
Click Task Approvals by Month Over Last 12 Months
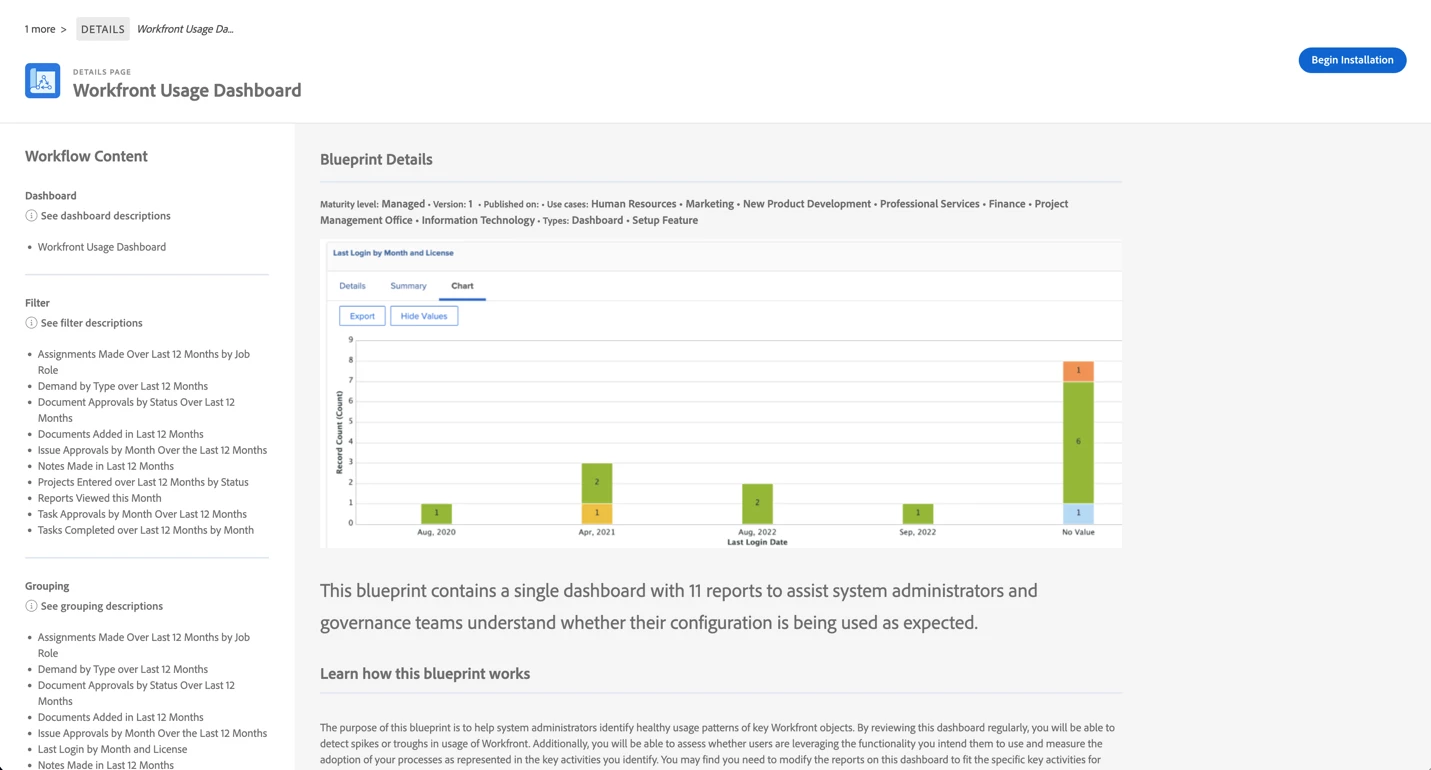point(142,514)
